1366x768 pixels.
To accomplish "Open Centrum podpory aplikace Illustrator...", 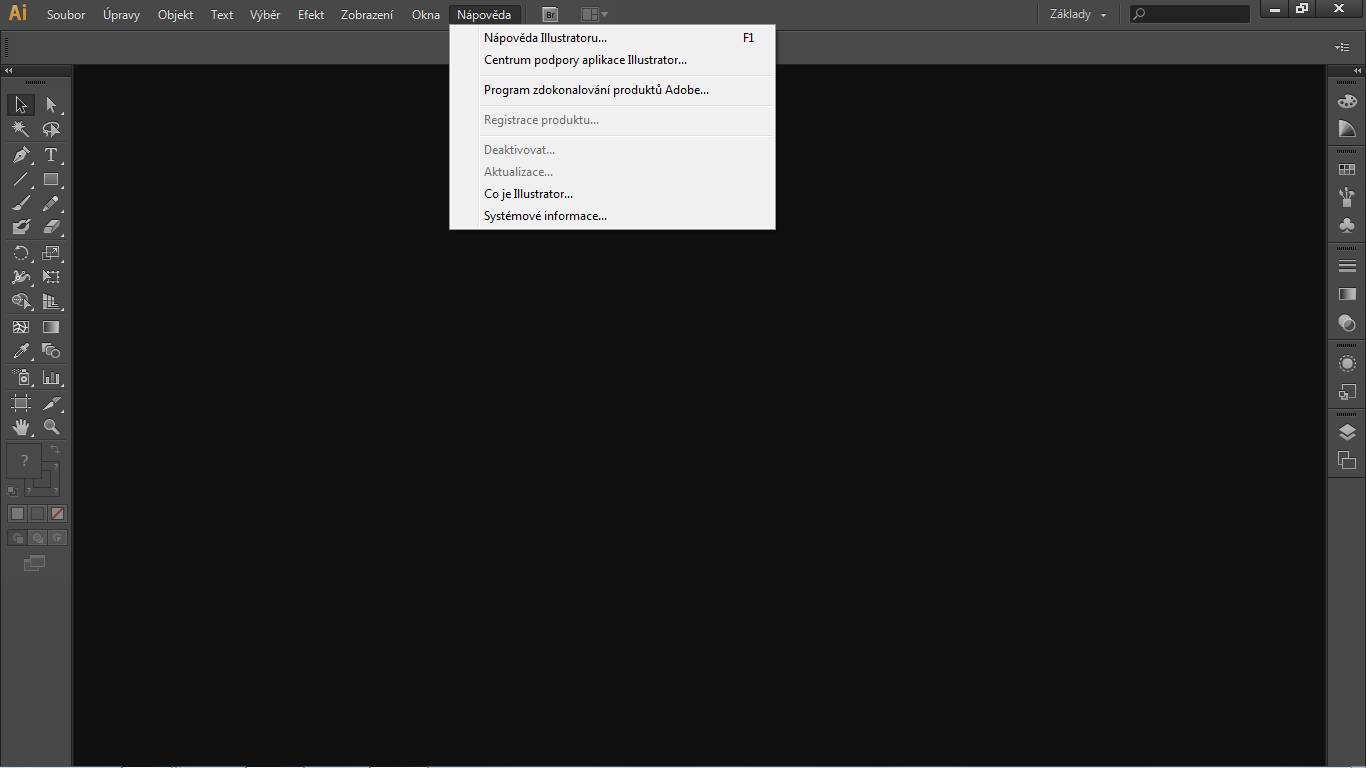I will click(x=612, y=60).
